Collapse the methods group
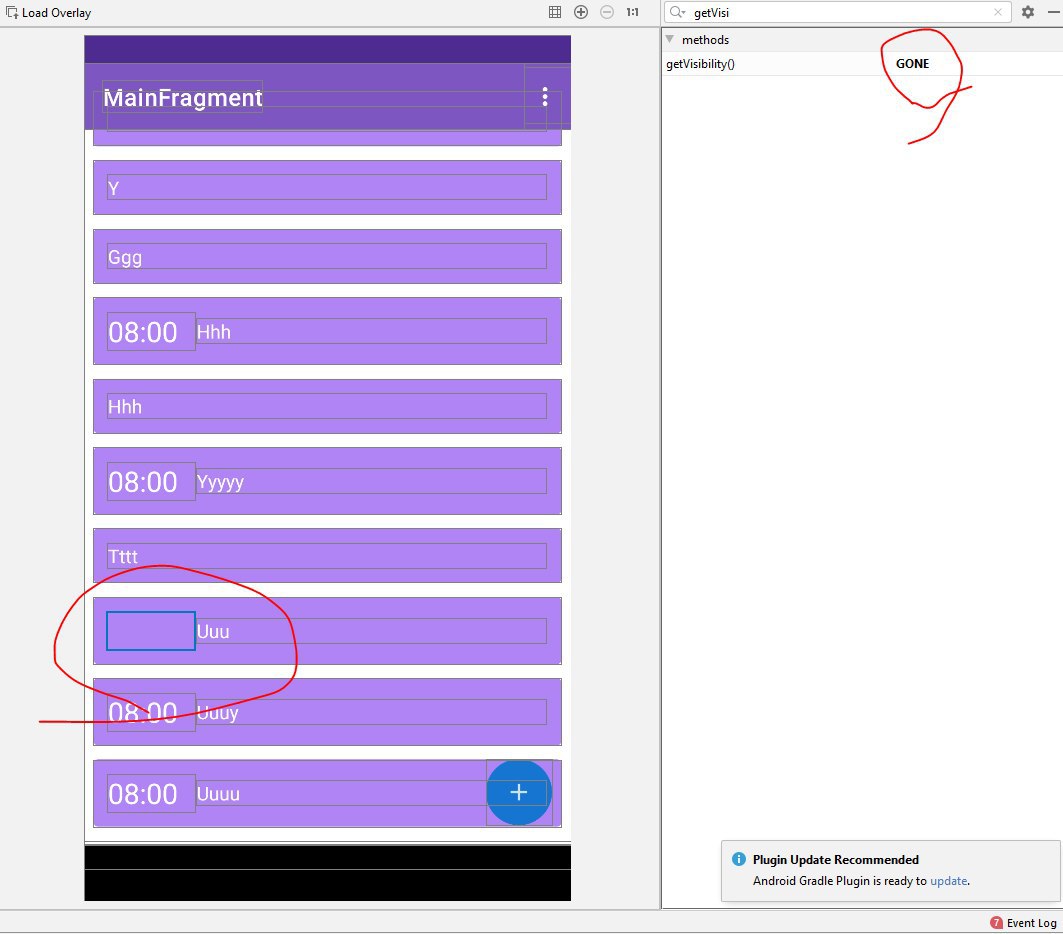This screenshot has width=1063, height=934. (670, 39)
